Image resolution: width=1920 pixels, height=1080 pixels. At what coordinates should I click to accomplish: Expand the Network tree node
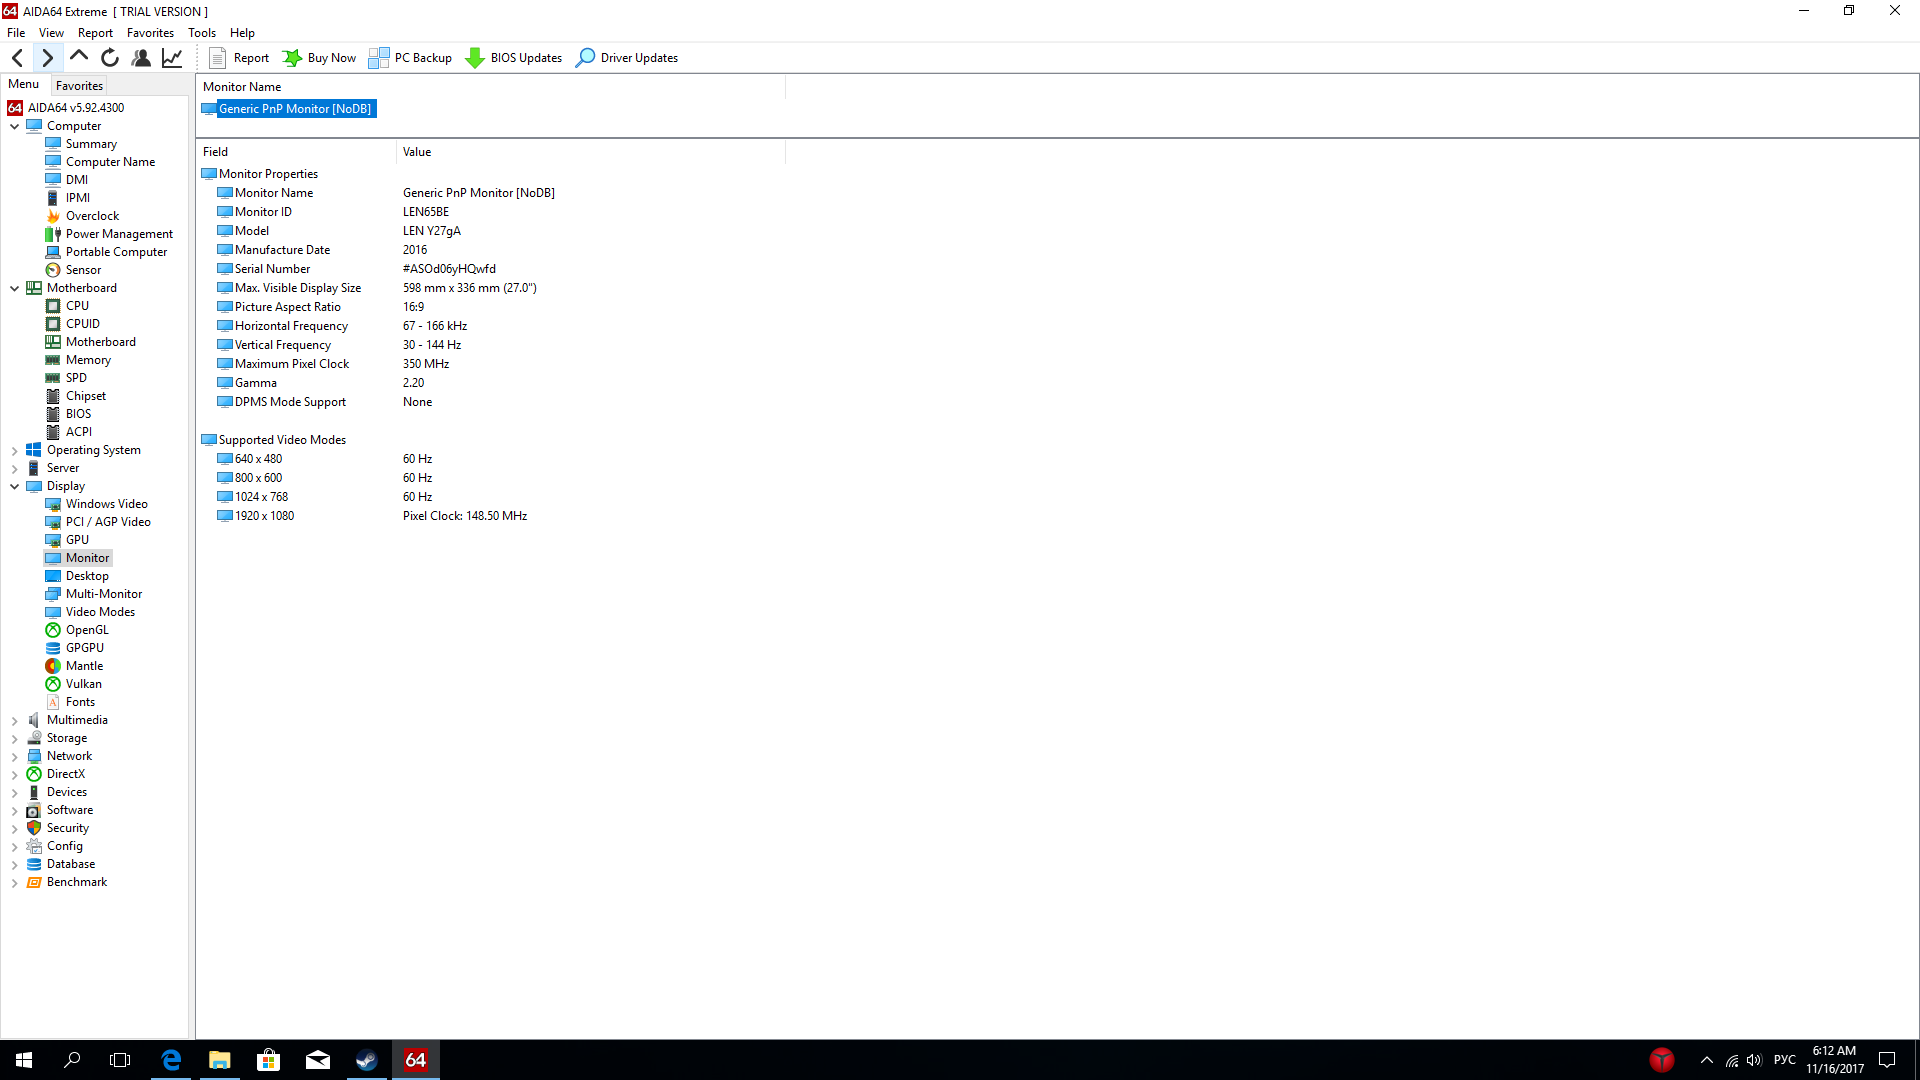[x=15, y=757]
